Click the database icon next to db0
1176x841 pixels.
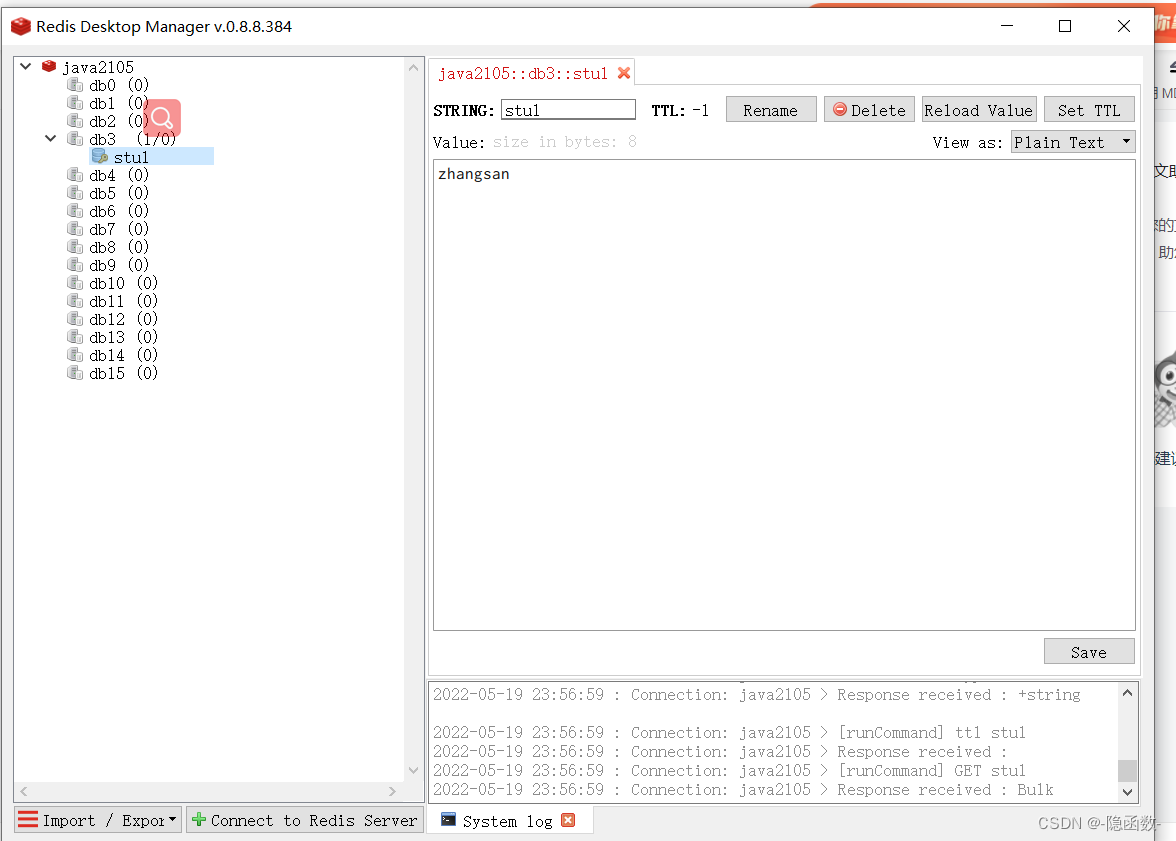click(74, 85)
